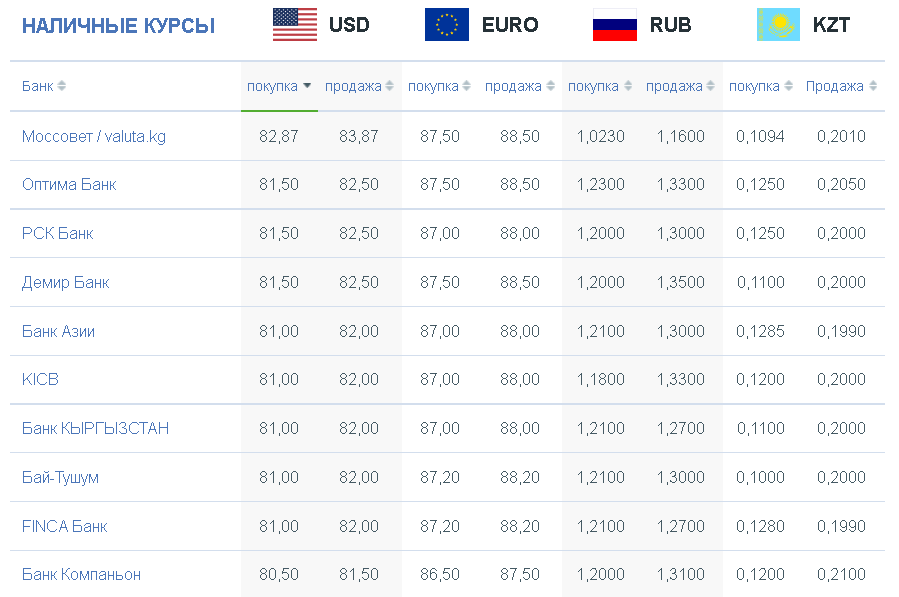This screenshot has width=899, height=597.
Task: Click the USA flag icon
Action: point(295,25)
